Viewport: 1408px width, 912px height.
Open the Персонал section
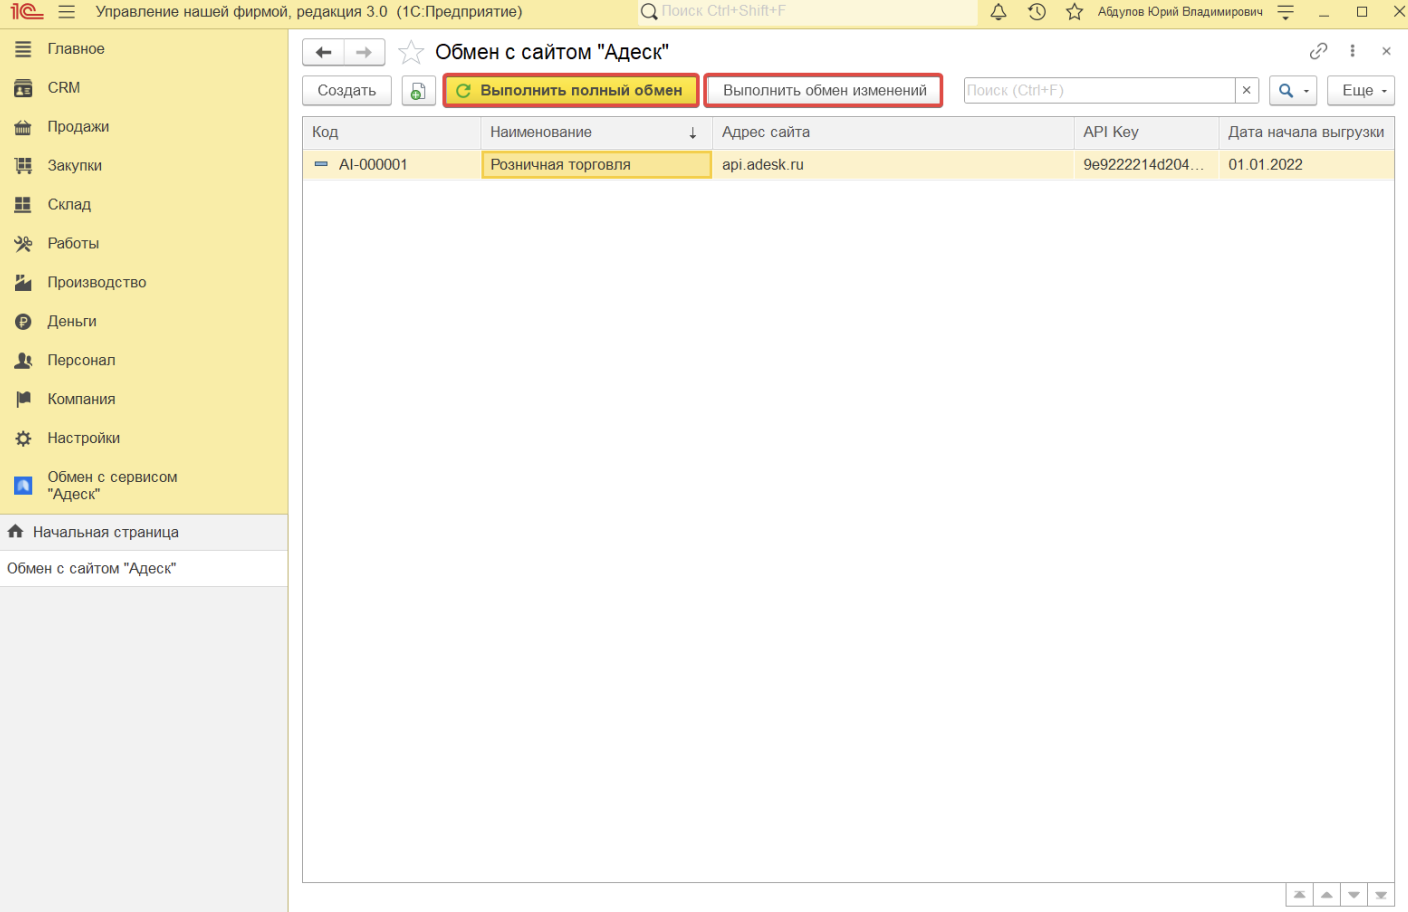pyautogui.click(x=144, y=361)
